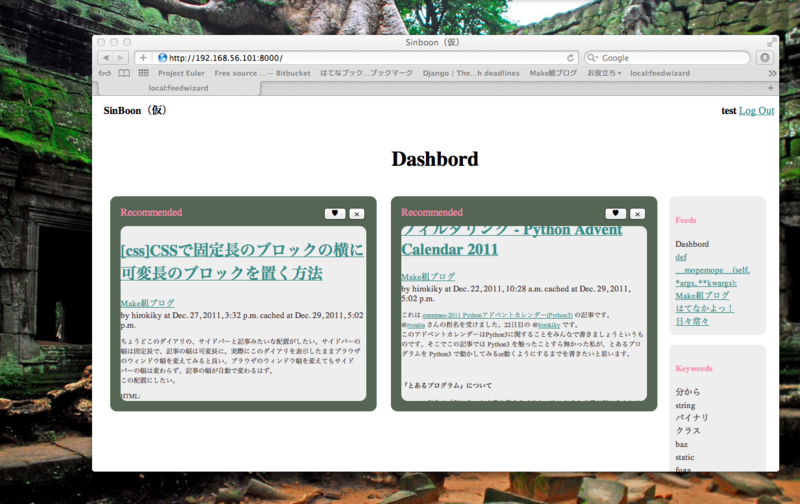Click the Log Out link
The height and width of the screenshot is (504, 800).
click(x=756, y=111)
